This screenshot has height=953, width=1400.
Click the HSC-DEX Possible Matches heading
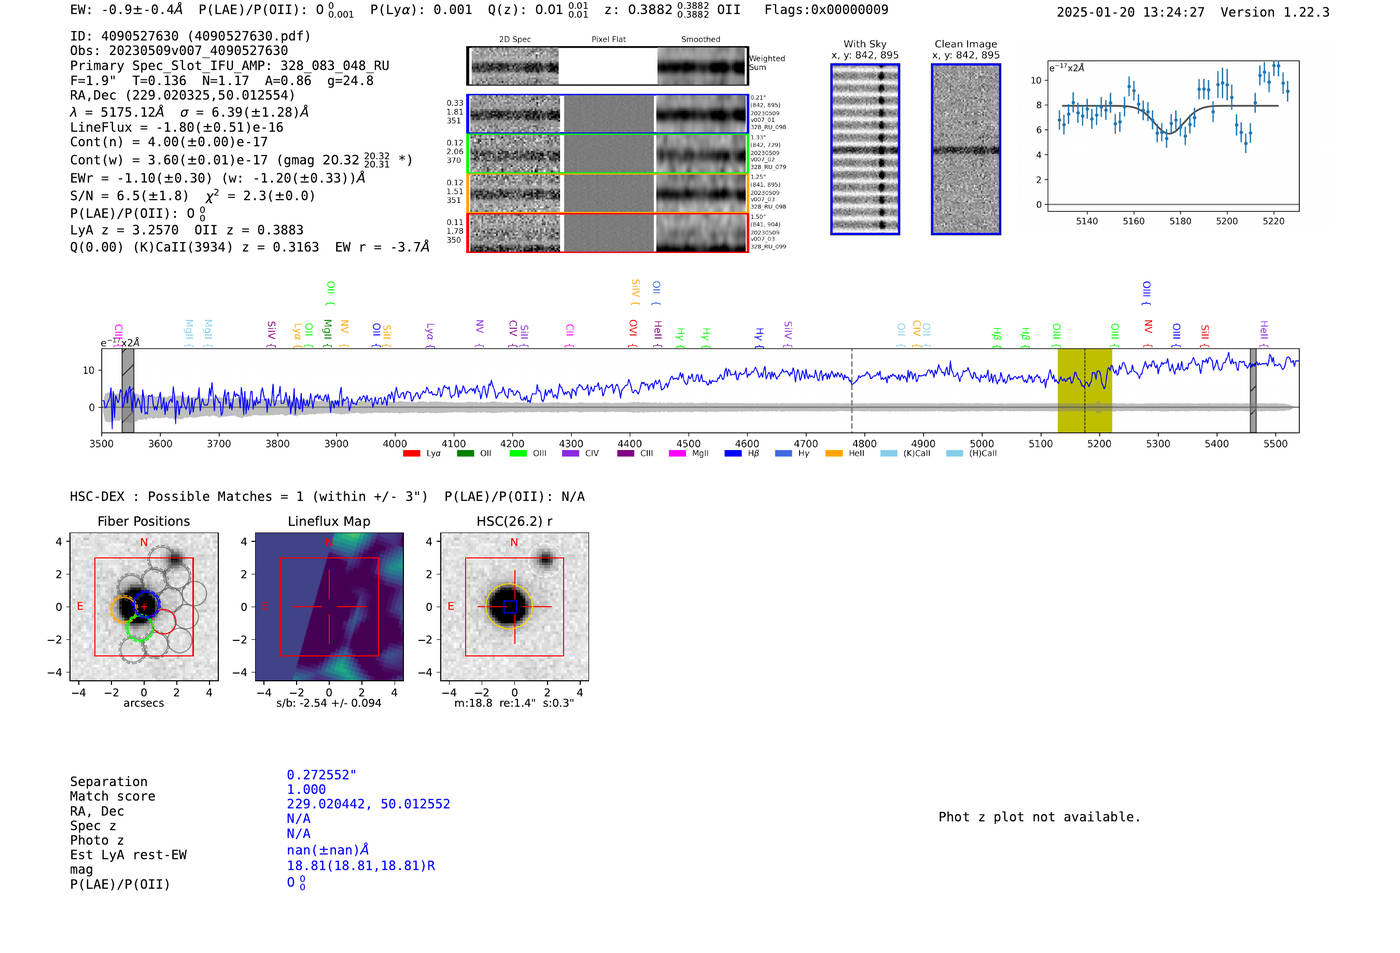[x=327, y=497]
